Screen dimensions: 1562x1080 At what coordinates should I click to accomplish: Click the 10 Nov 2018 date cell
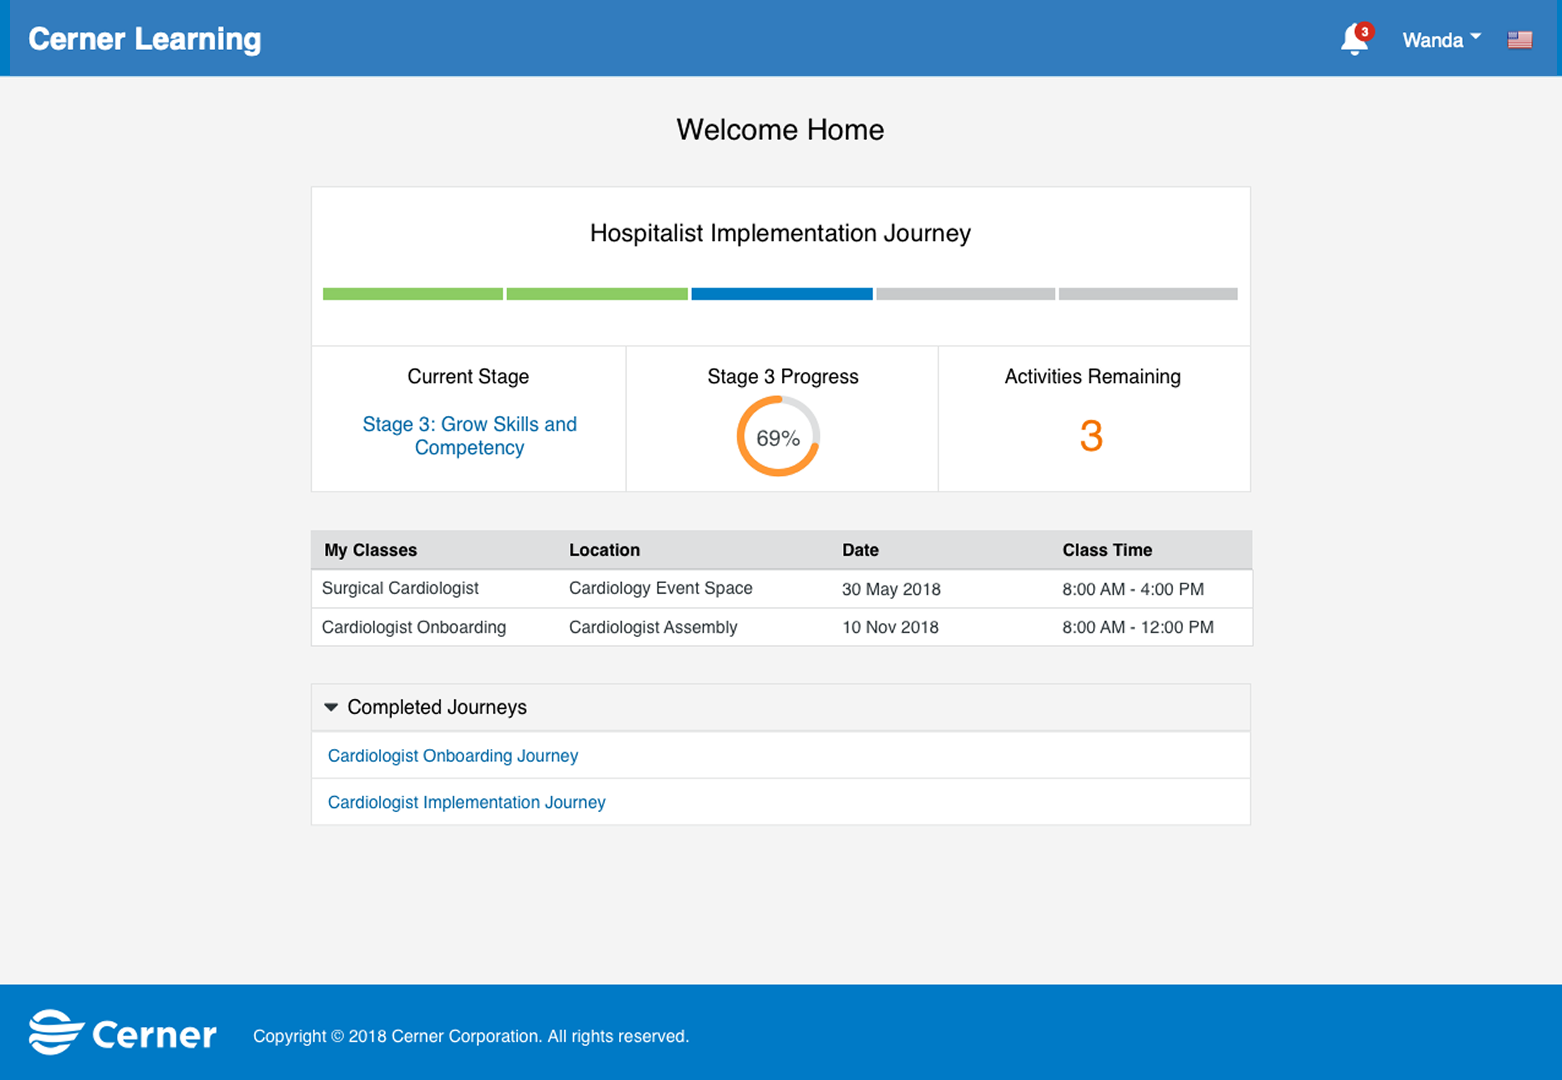pyautogui.click(x=890, y=627)
